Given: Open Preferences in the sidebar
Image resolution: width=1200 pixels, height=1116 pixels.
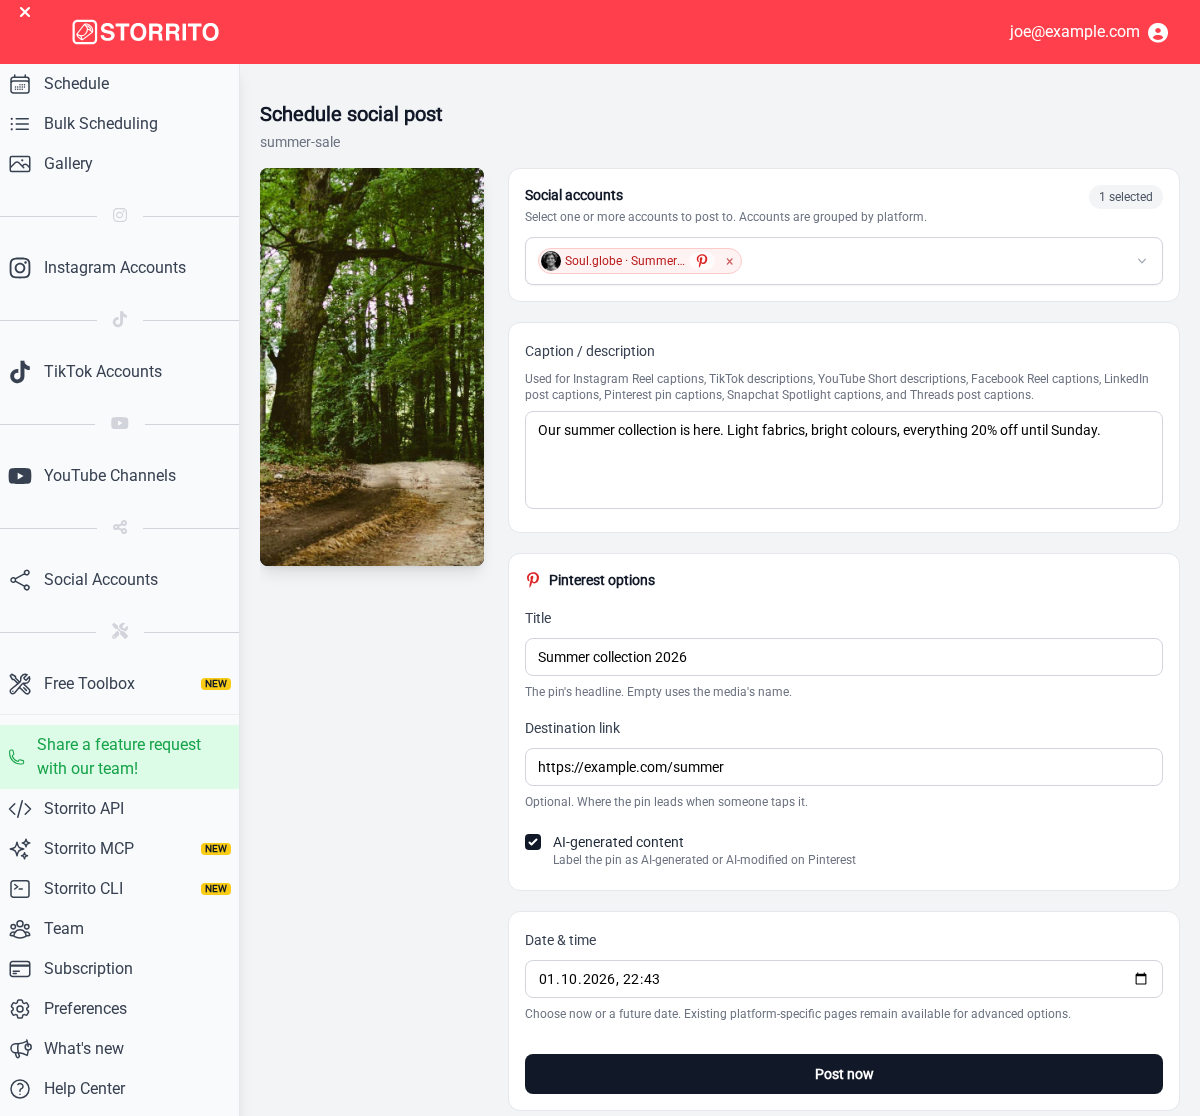Looking at the screenshot, I should [120, 1009].
